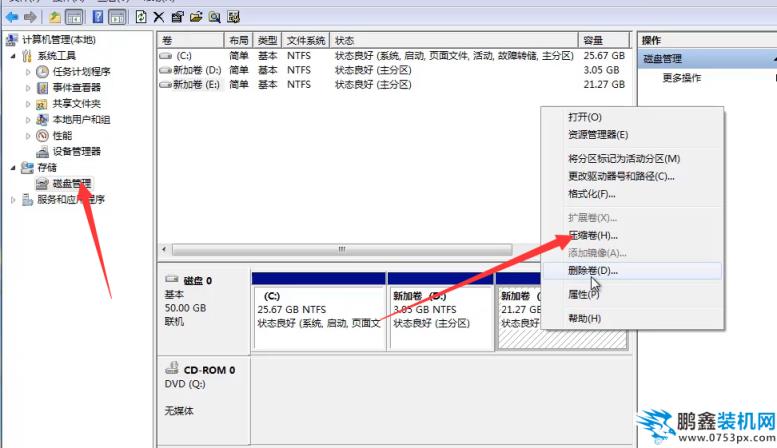Expand the 性能 node arrow
The image size is (777, 448).
(28, 135)
